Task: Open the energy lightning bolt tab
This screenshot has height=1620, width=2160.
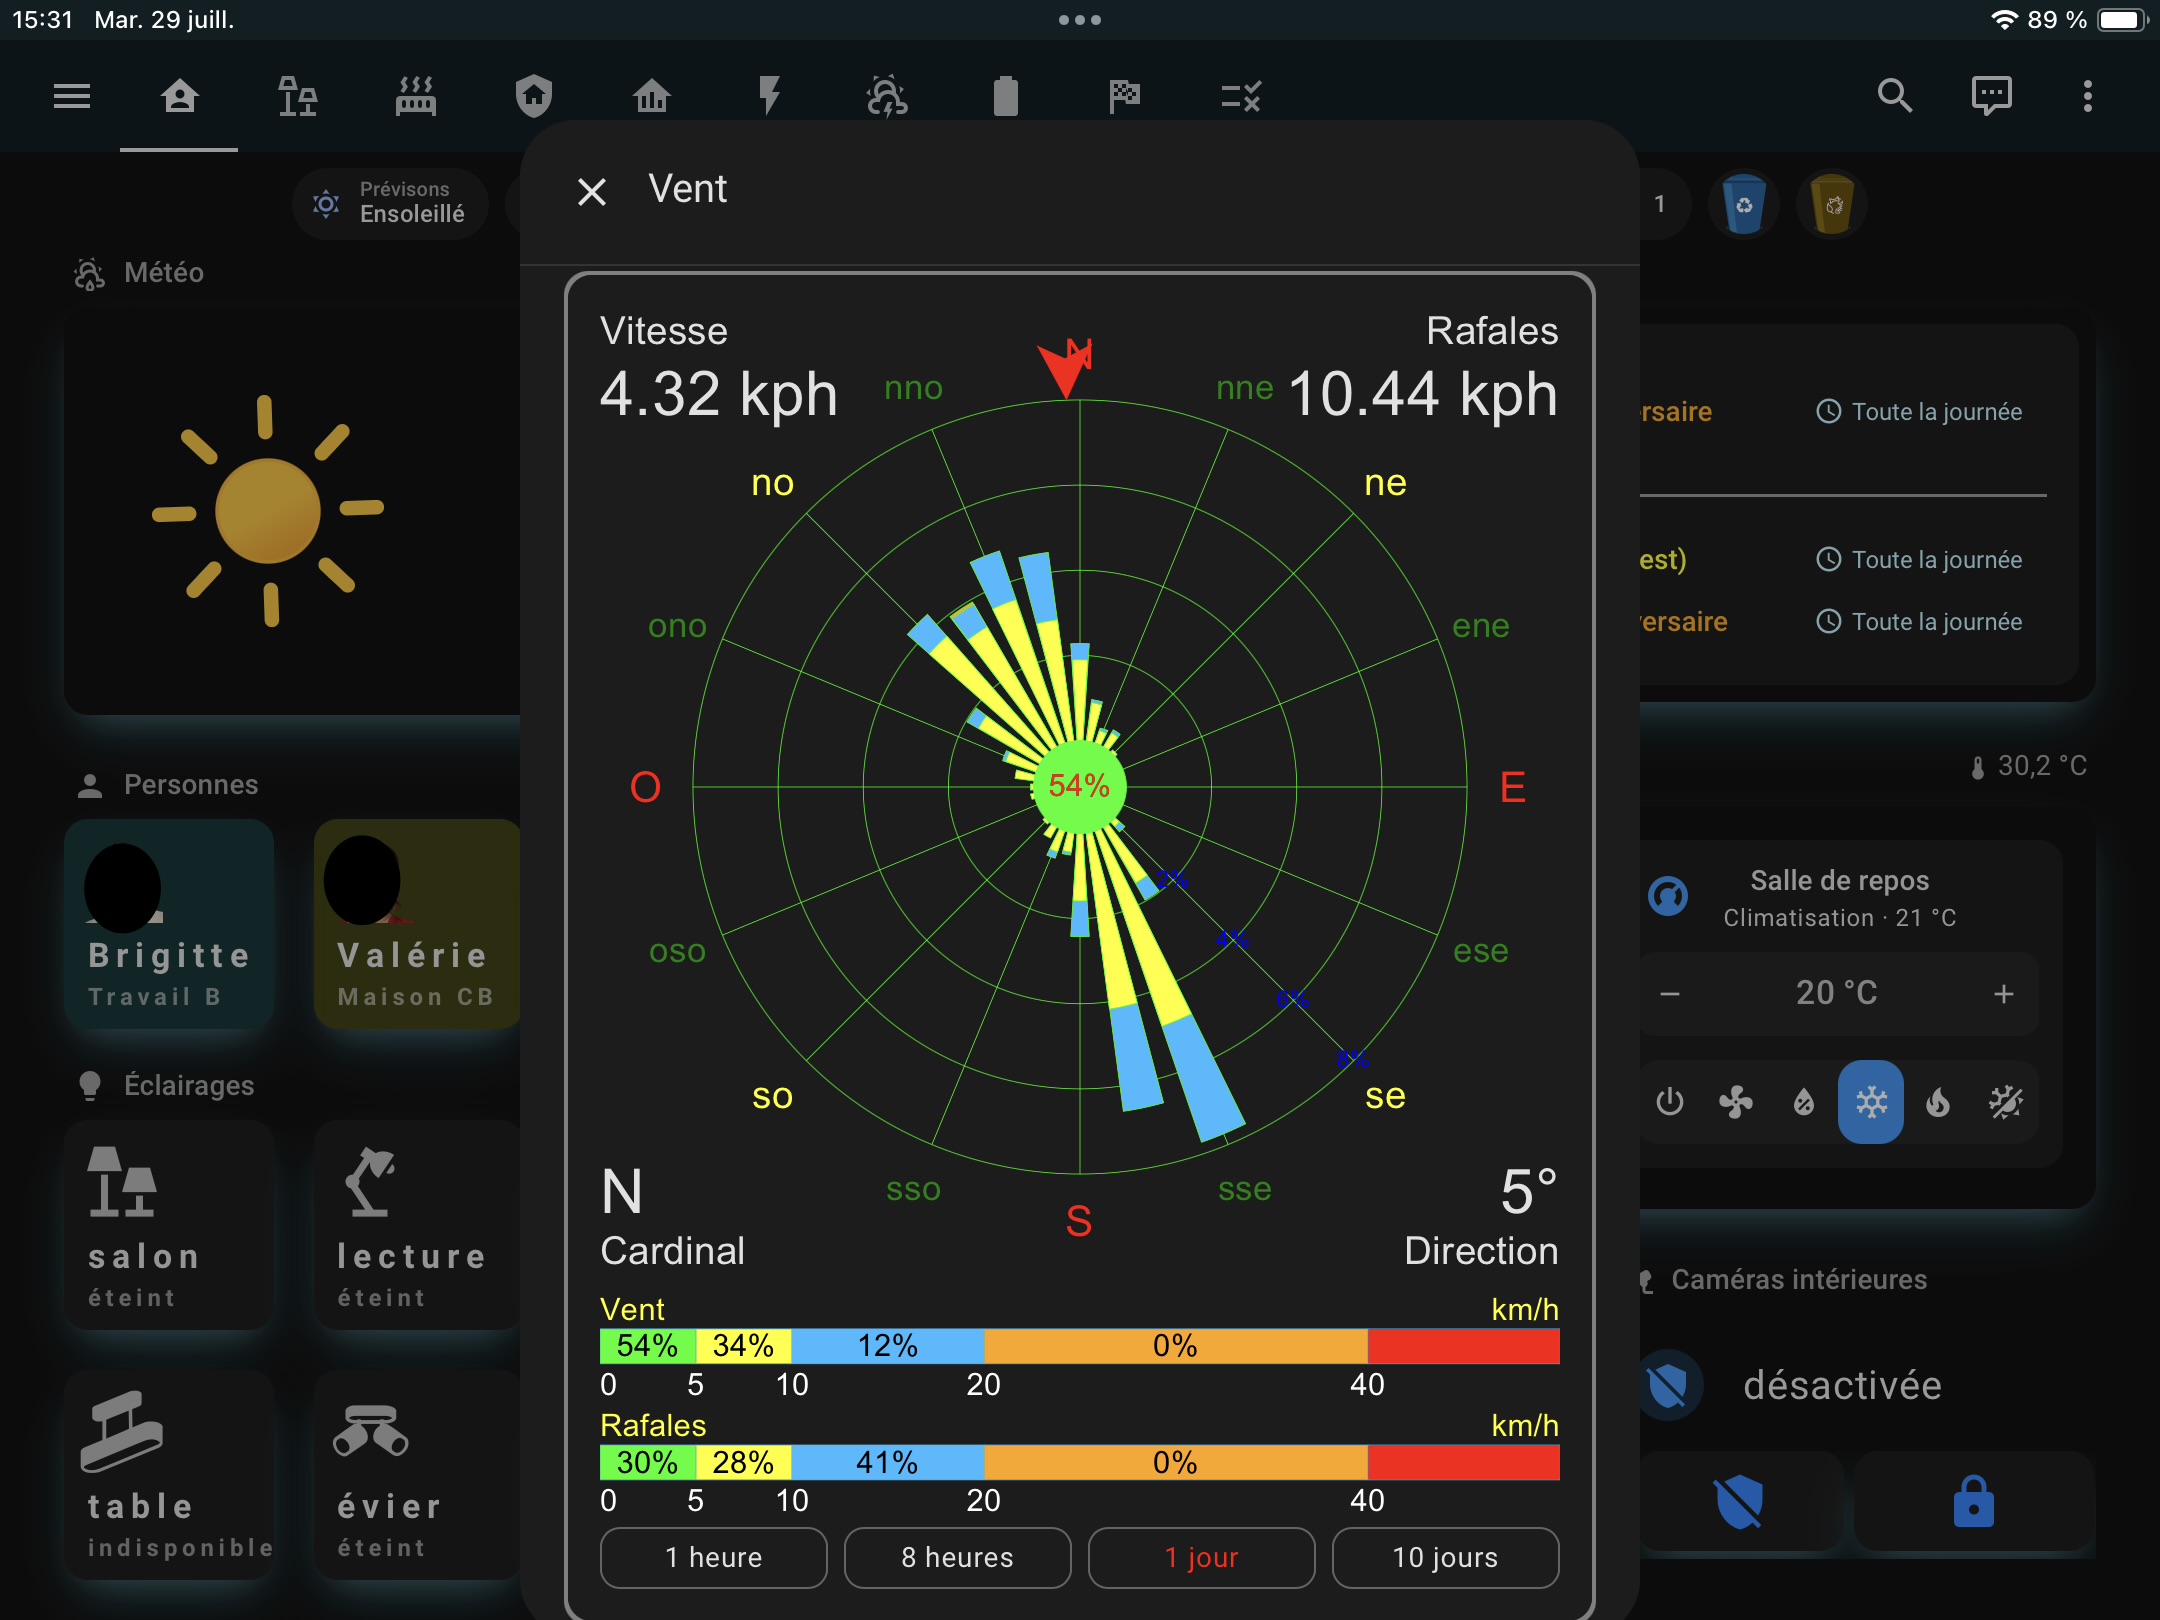Action: [769, 96]
